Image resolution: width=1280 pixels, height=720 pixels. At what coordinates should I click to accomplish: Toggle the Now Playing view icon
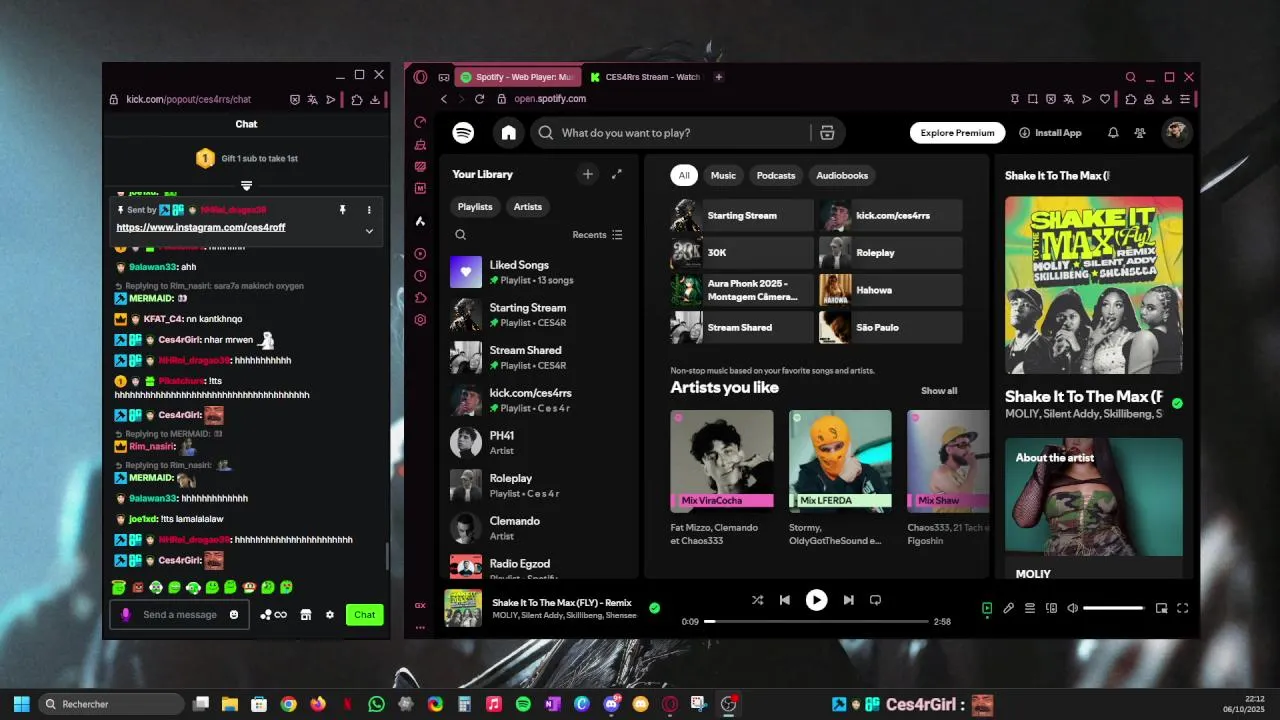point(987,608)
